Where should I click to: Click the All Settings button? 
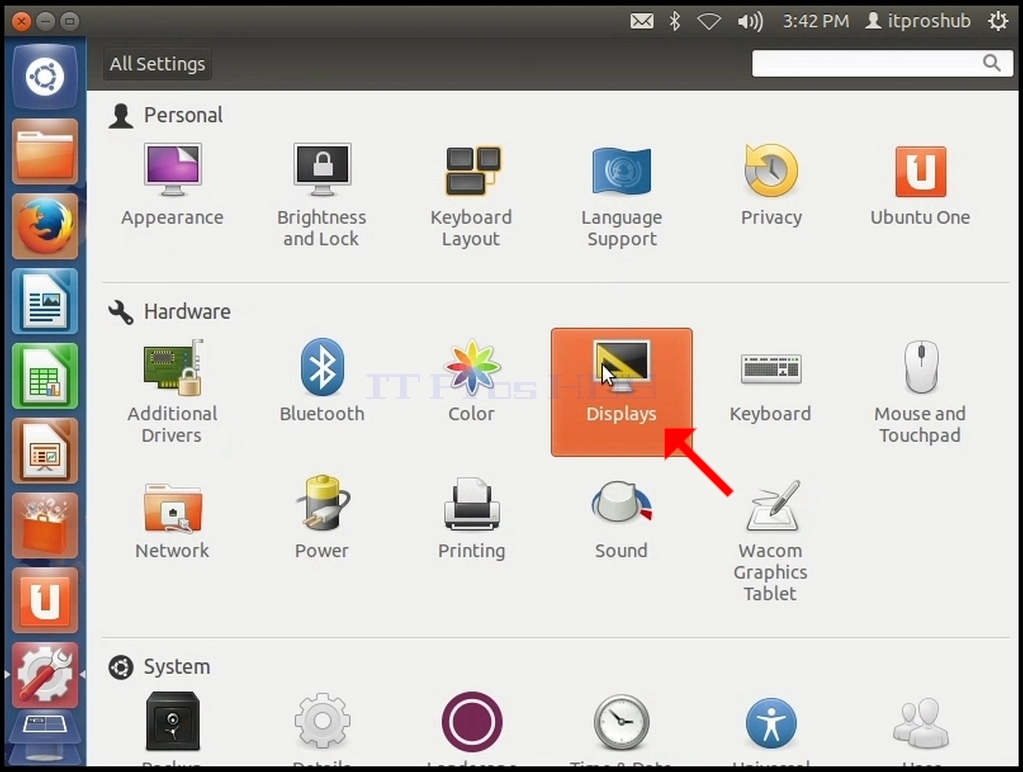[157, 64]
